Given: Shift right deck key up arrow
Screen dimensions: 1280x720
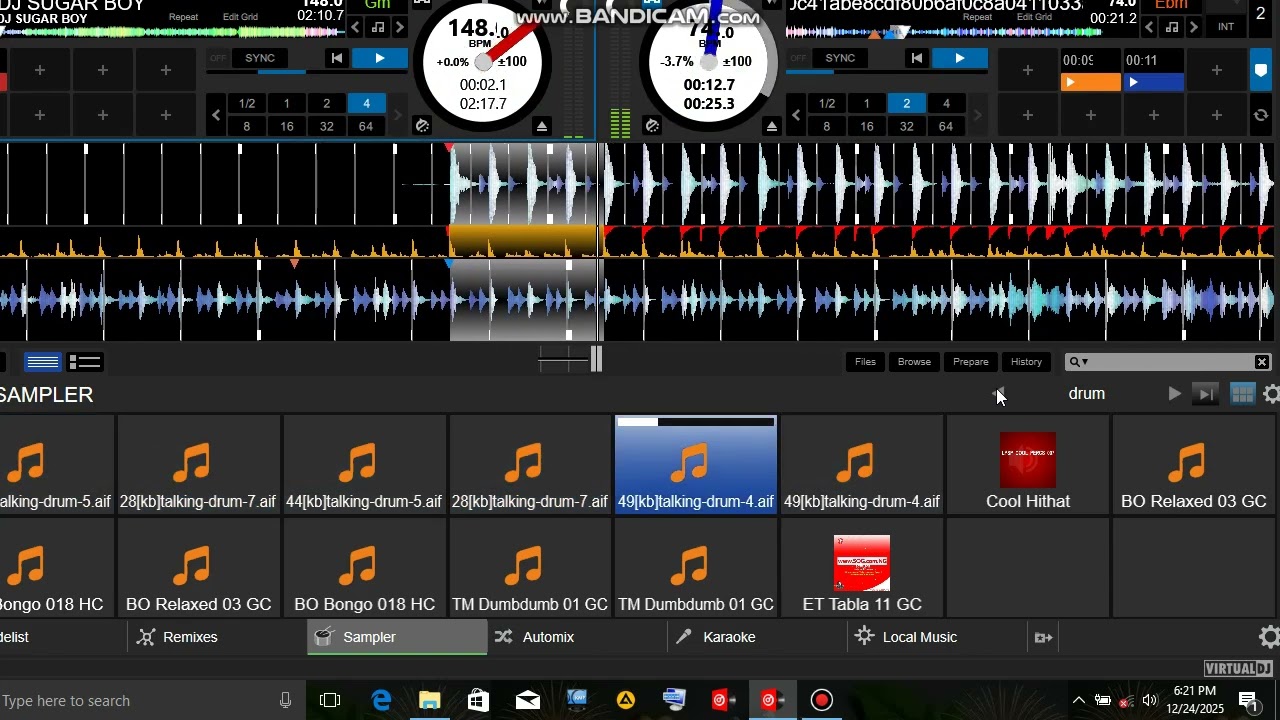Looking at the screenshot, I should (1193, 27).
